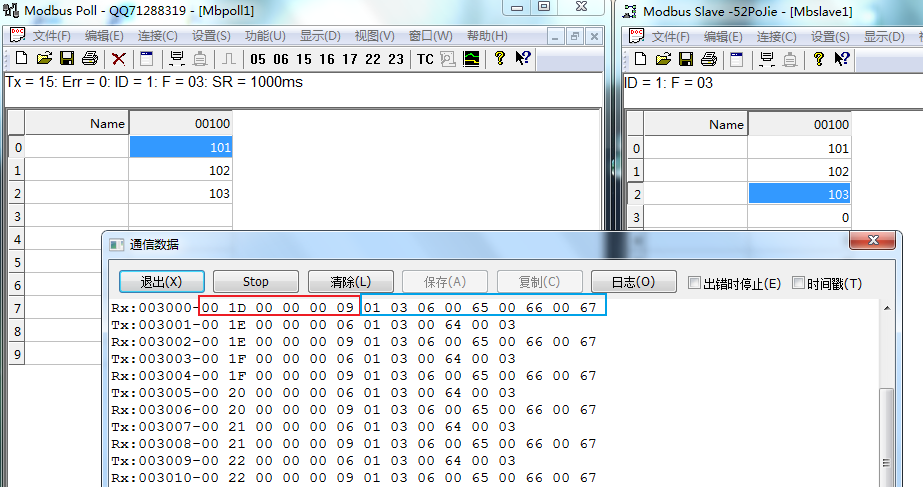Open real-time charting icon in Modbus Poll
Image resolution: width=923 pixels, height=487 pixels.
(x=471, y=59)
